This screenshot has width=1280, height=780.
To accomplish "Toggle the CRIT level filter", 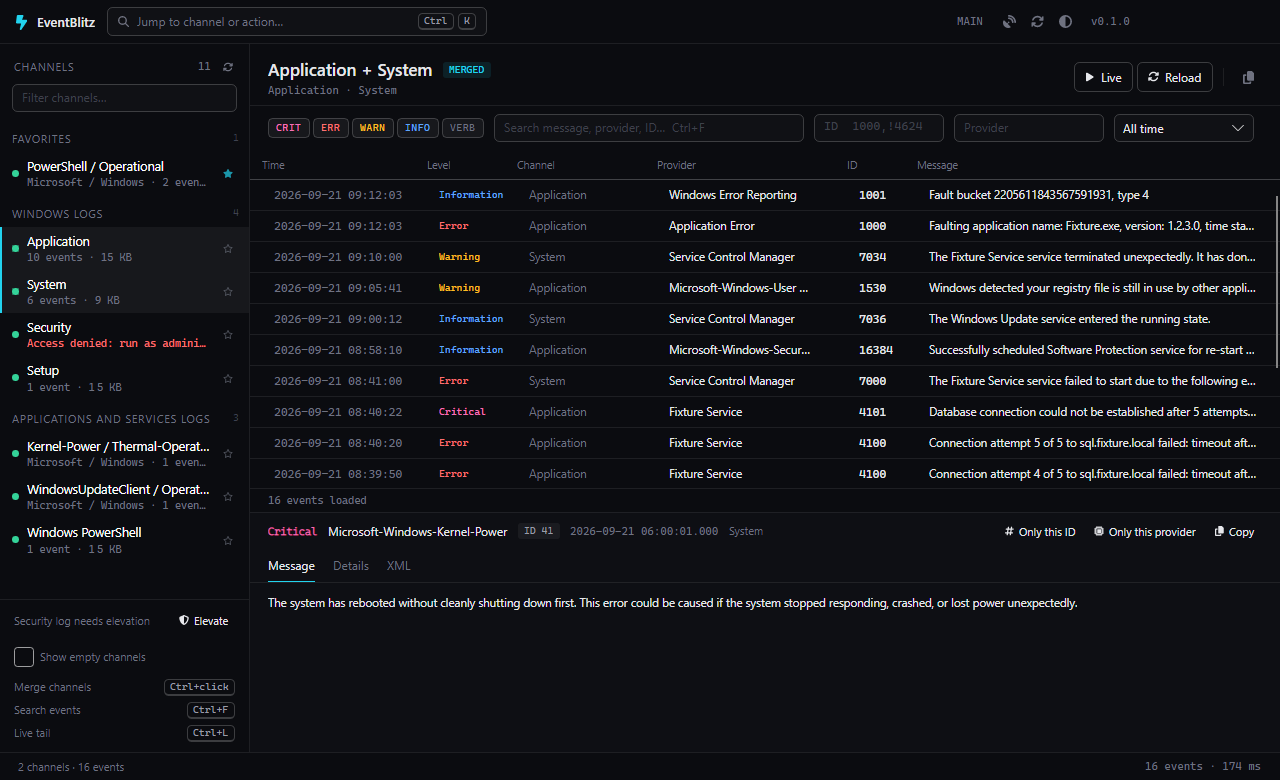I will pos(289,128).
